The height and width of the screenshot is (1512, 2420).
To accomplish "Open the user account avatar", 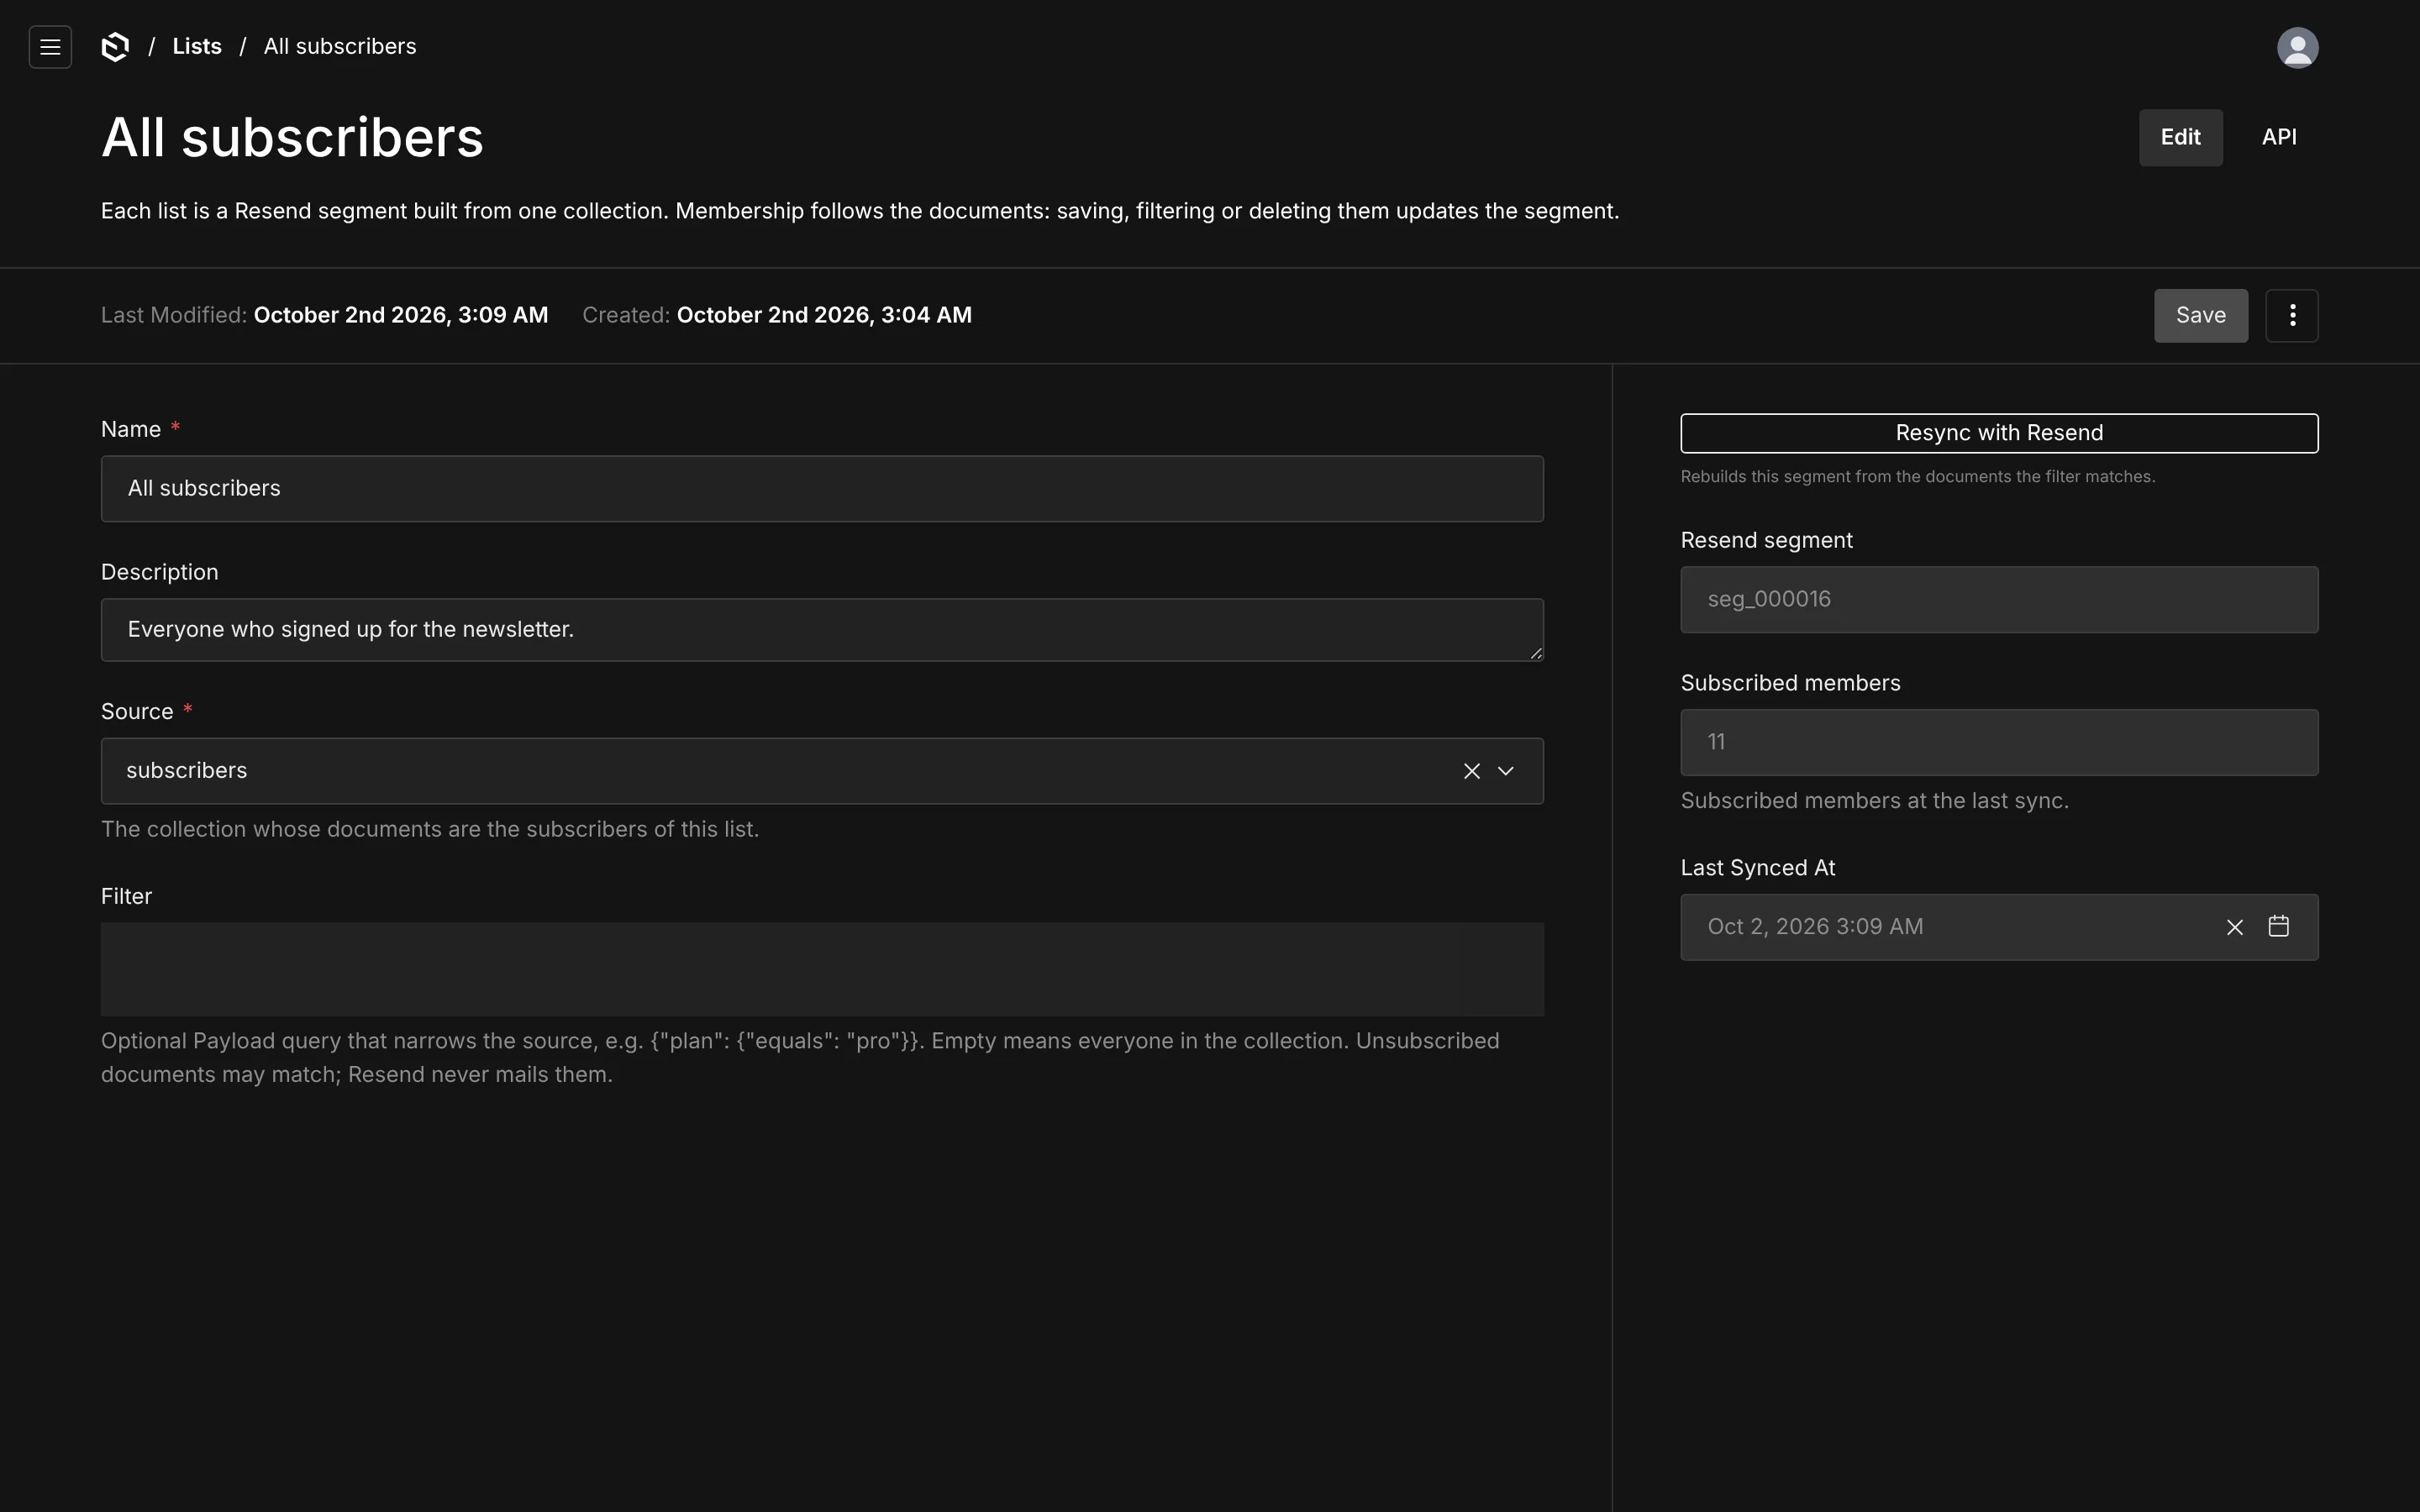I will tap(2297, 47).
